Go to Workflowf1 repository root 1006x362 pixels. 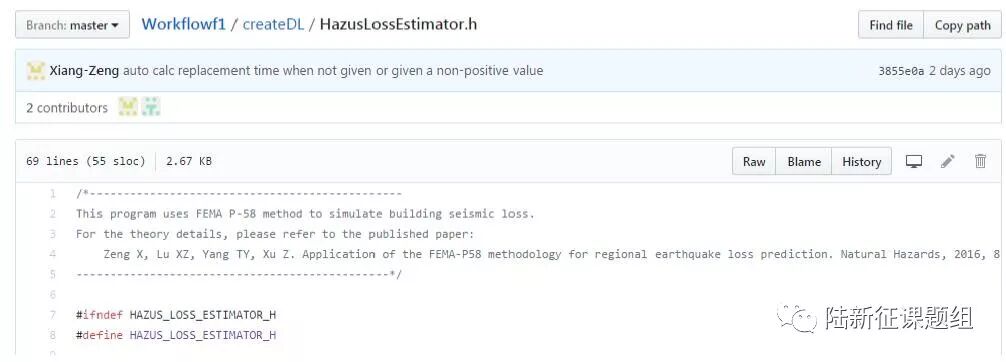click(x=183, y=24)
